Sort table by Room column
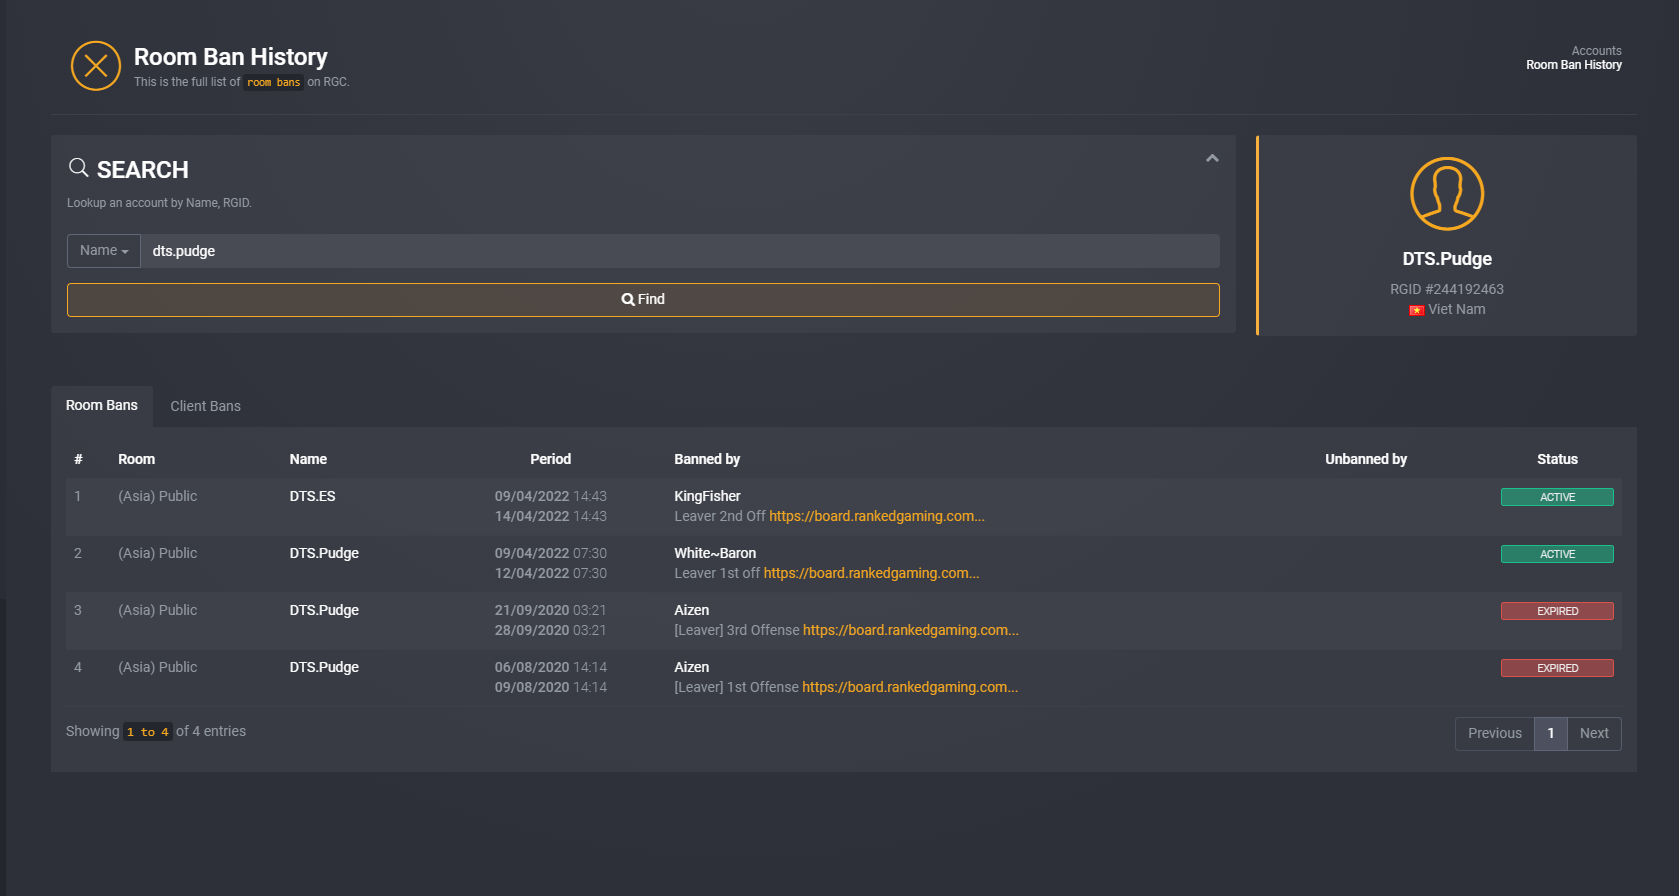1679x896 pixels. [x=137, y=459]
